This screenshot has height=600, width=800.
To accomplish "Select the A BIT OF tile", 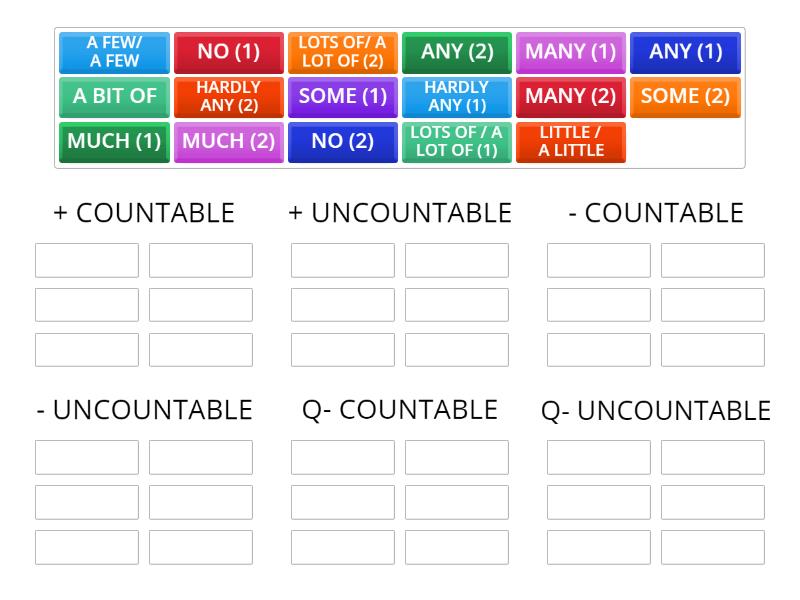I will click(x=114, y=97).
